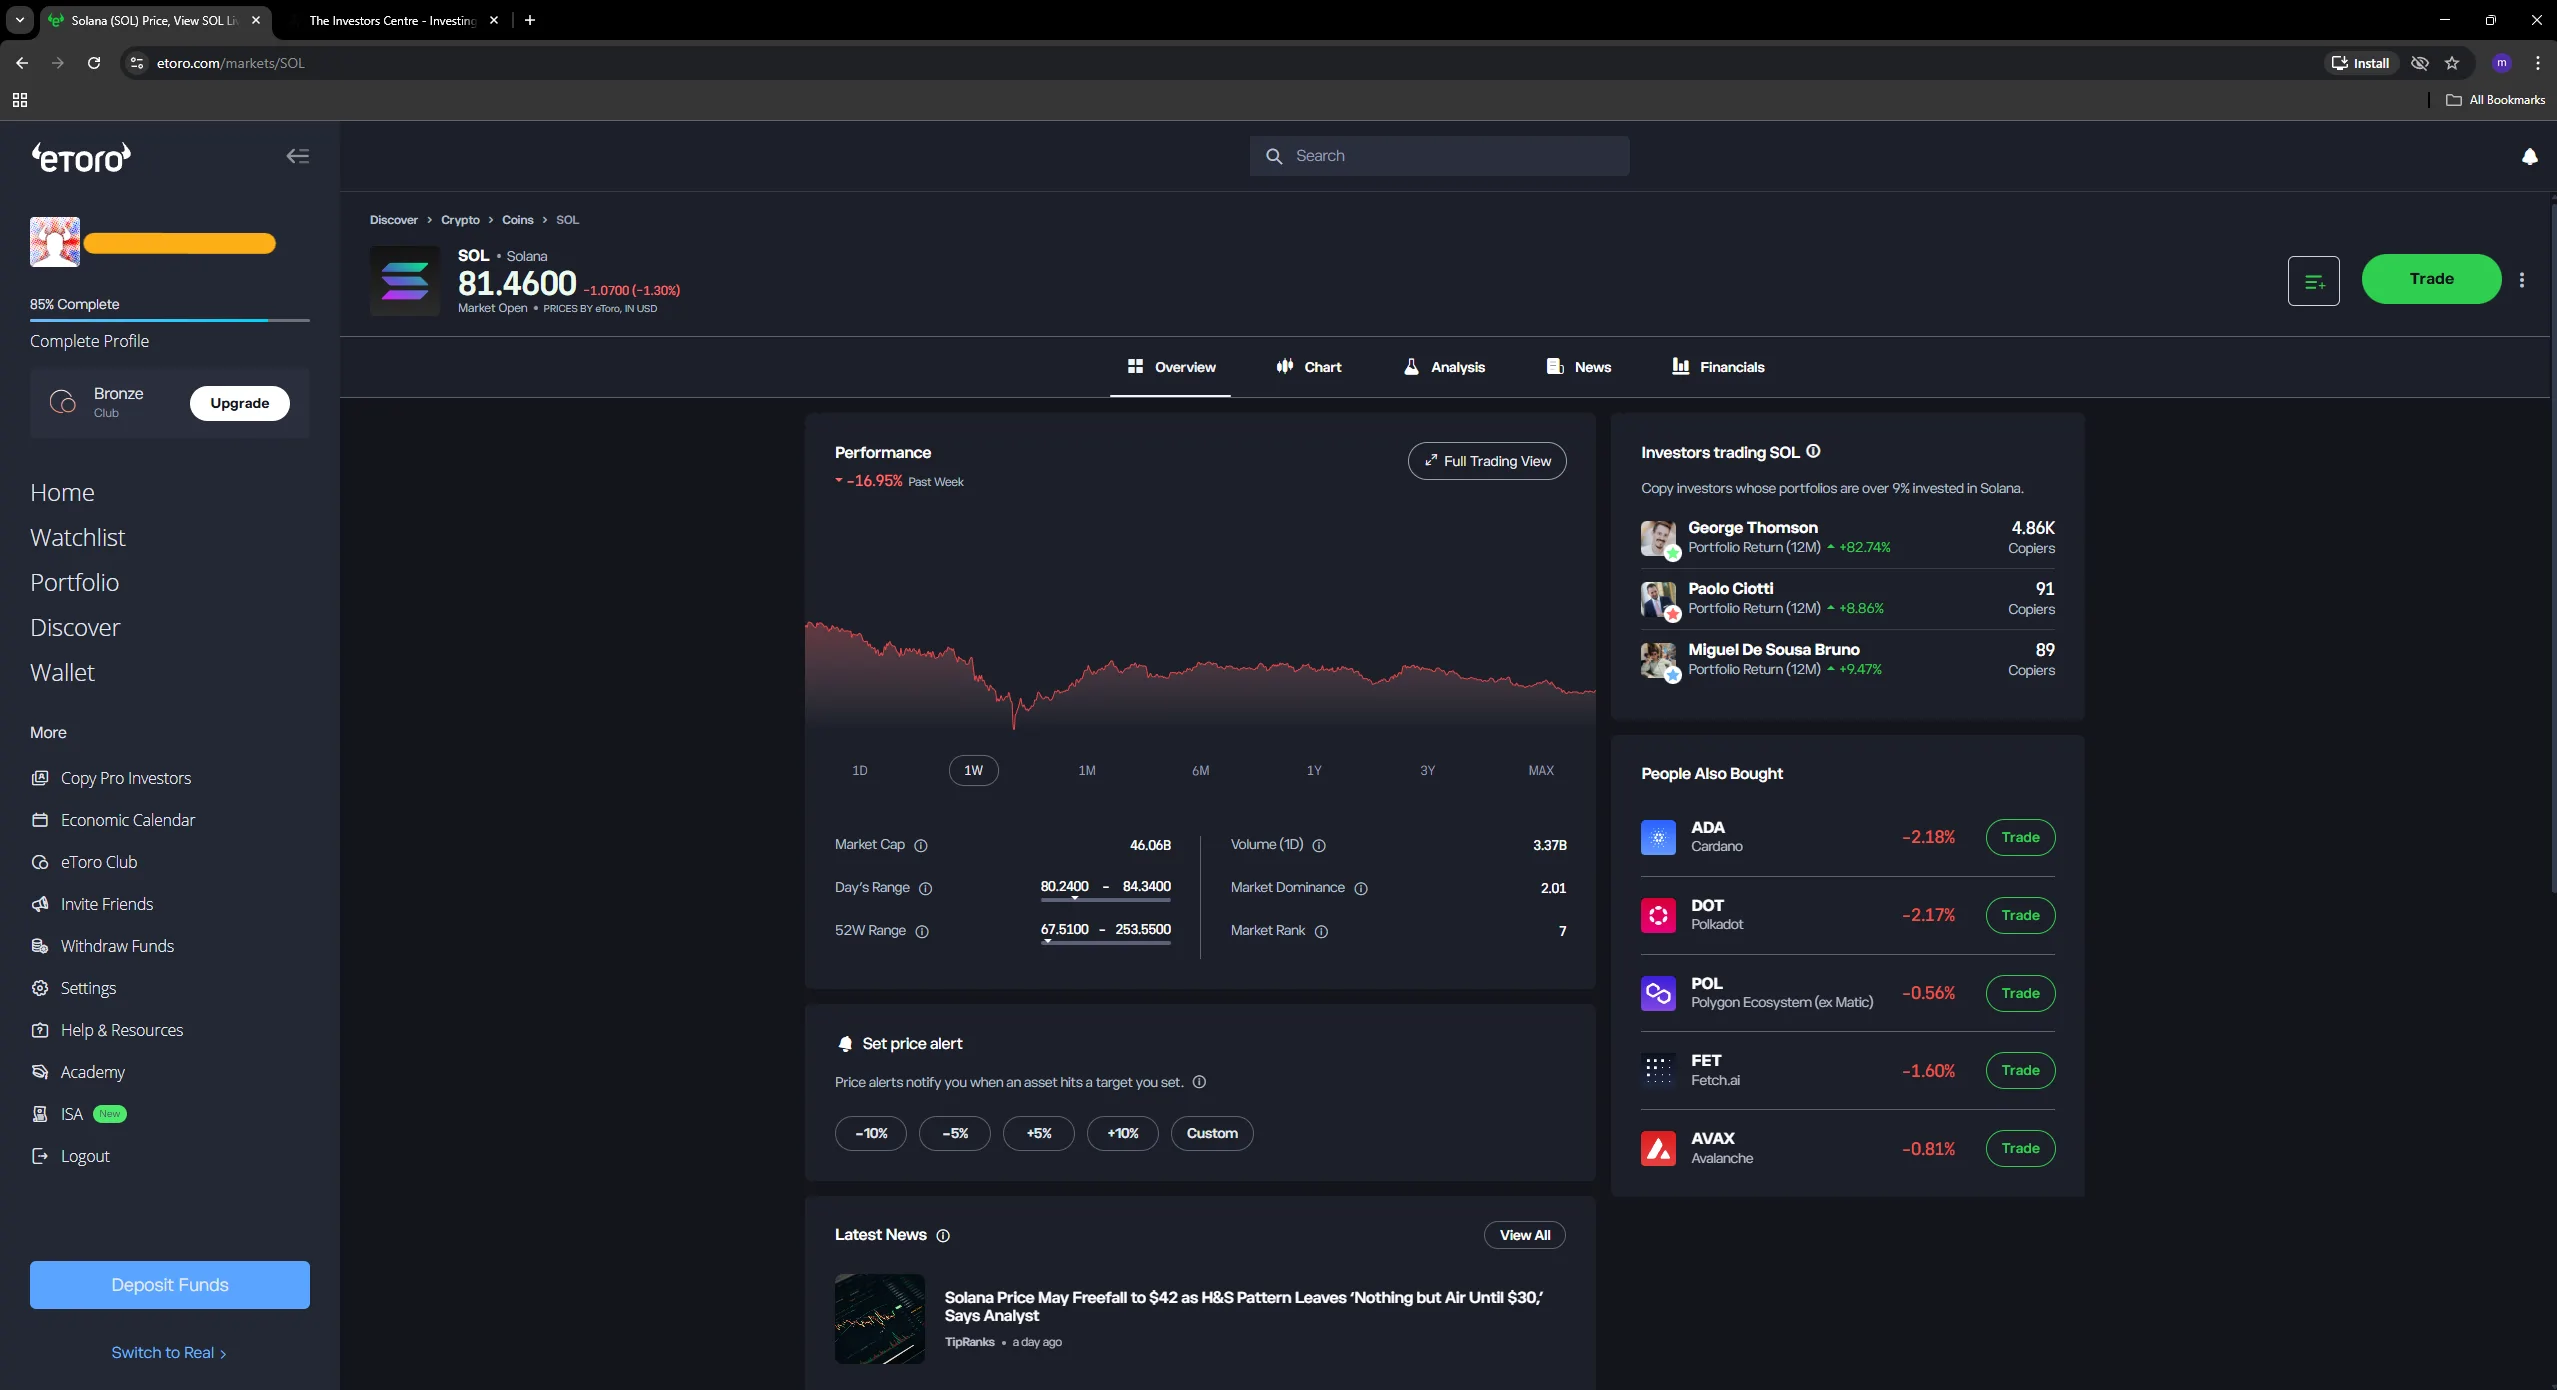The height and width of the screenshot is (1390, 2557).
Task: Click the price alerts description info icon
Action: pyautogui.click(x=1199, y=1082)
